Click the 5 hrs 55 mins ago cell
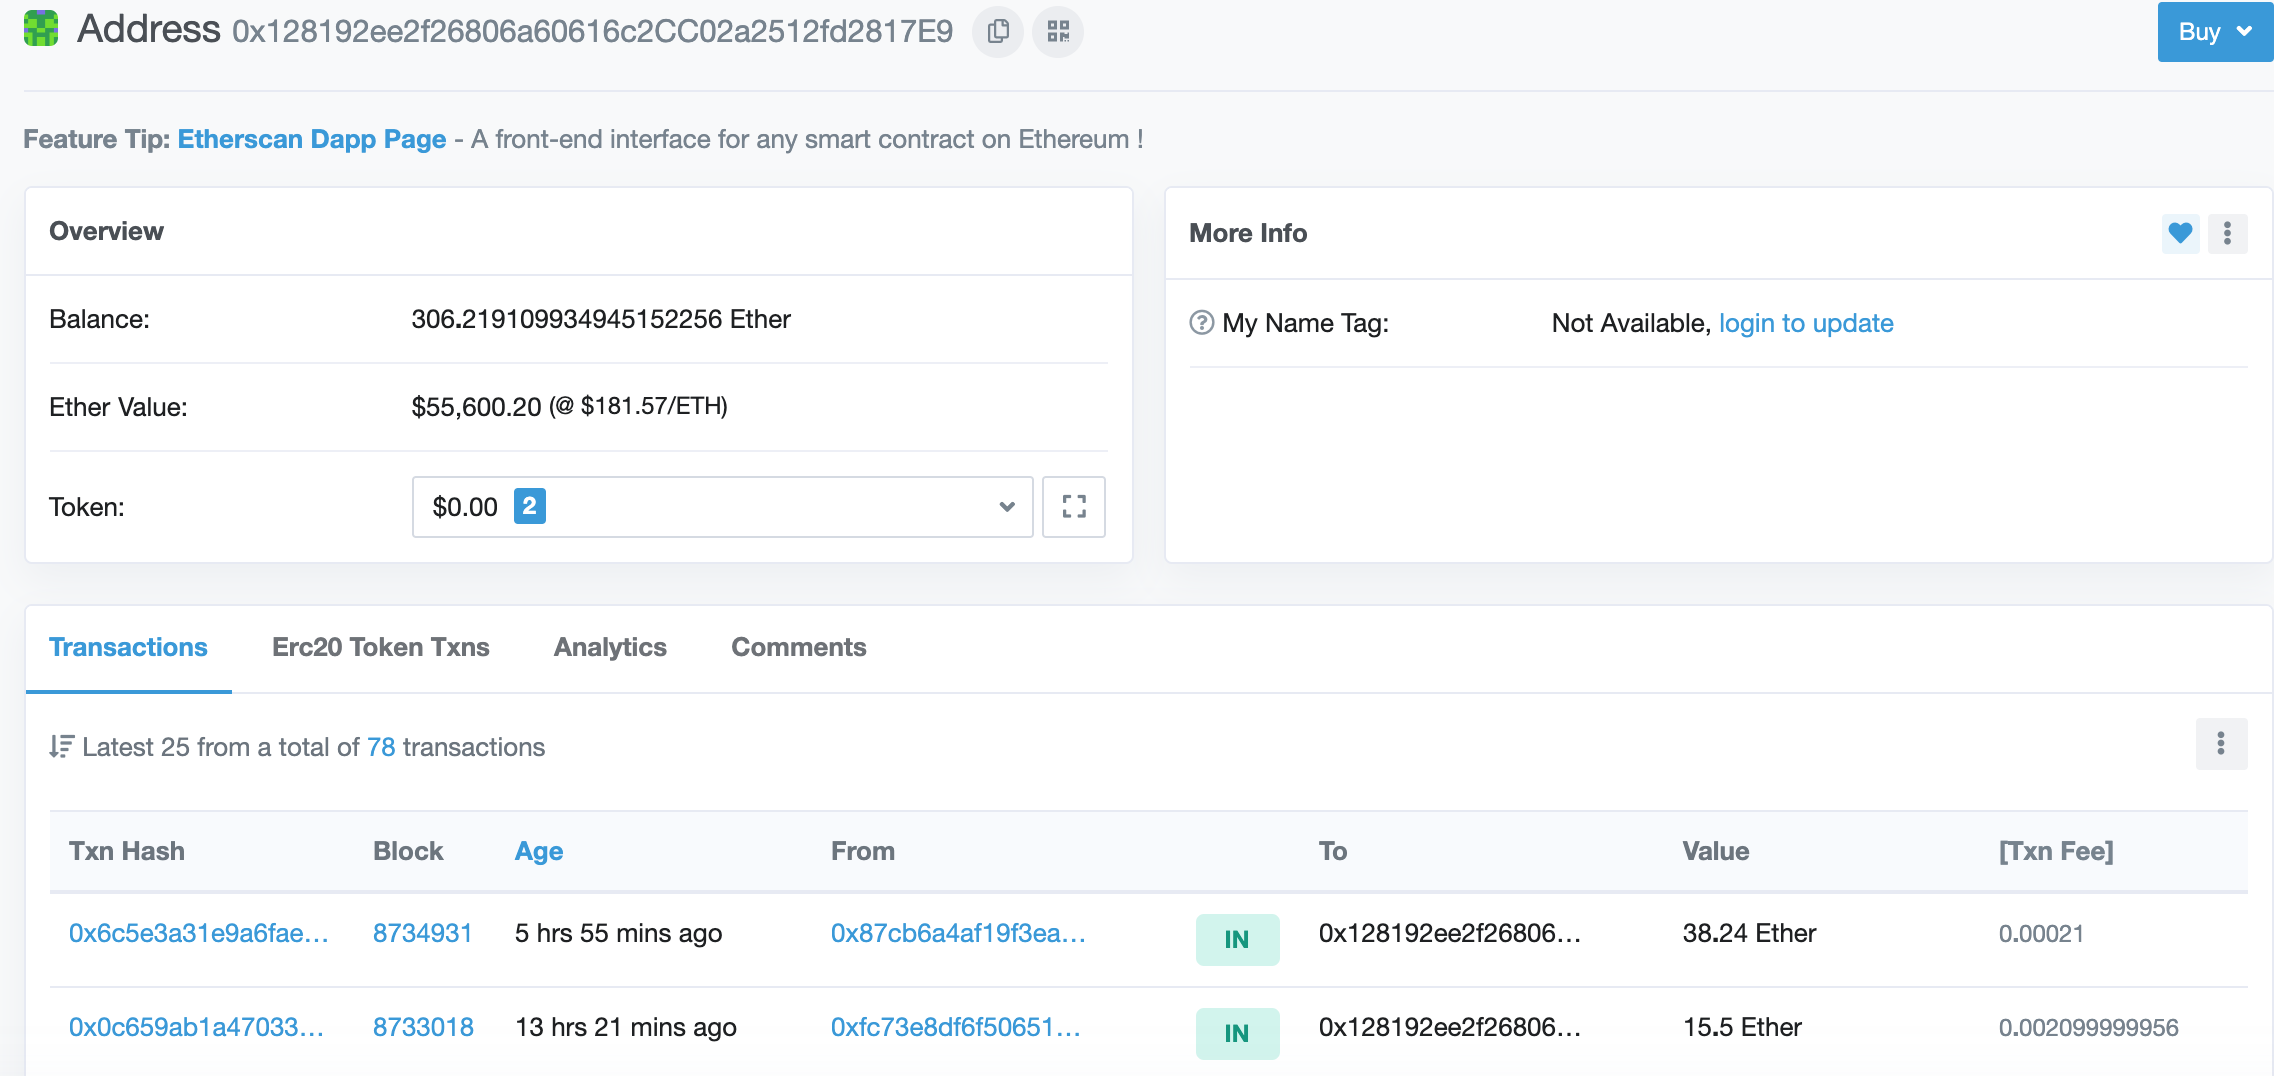The height and width of the screenshot is (1076, 2274). click(618, 933)
